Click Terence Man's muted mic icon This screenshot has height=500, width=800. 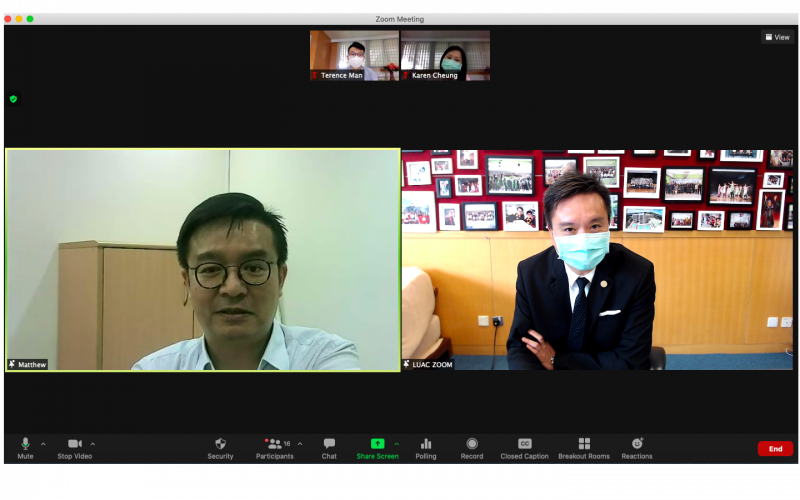[315, 76]
